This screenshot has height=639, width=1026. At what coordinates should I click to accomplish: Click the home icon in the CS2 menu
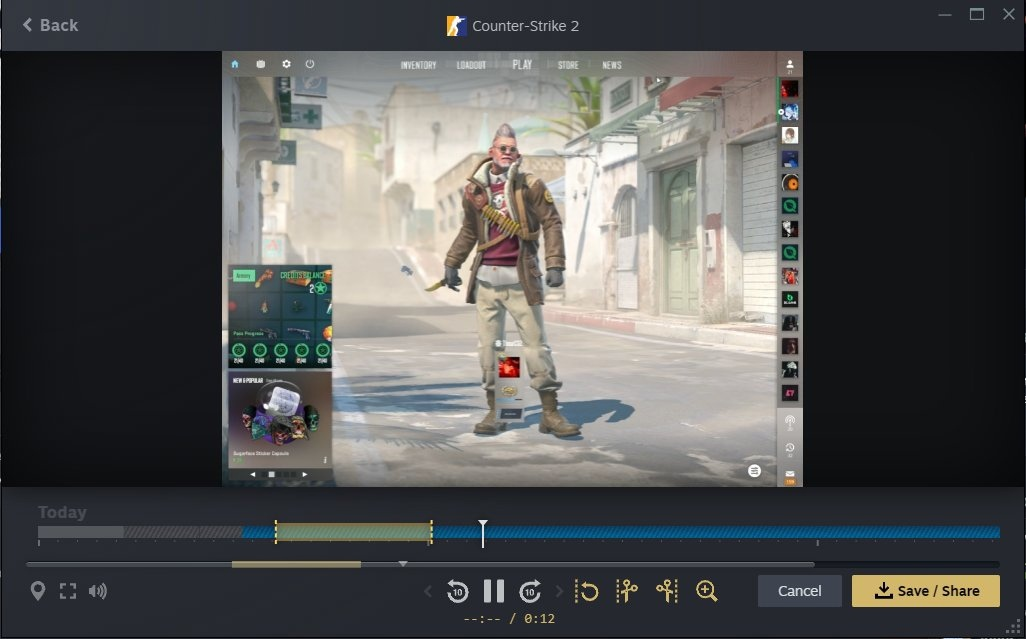pos(235,64)
